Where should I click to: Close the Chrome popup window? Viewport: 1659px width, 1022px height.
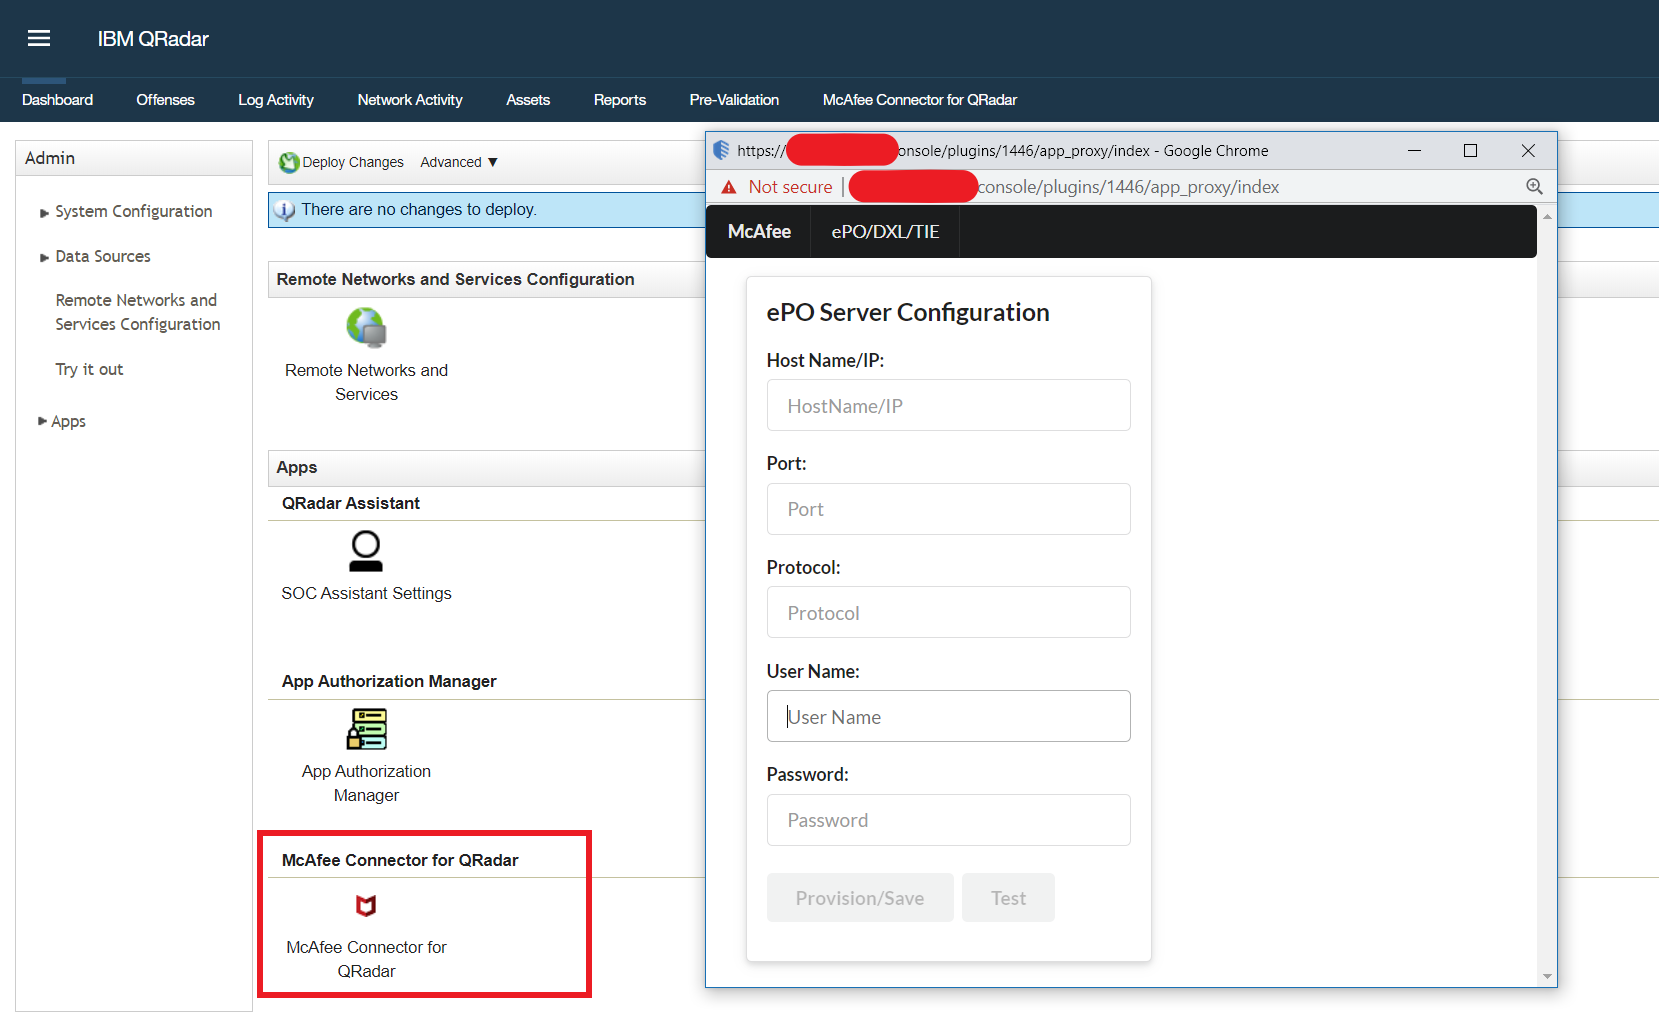pyautogui.click(x=1528, y=150)
